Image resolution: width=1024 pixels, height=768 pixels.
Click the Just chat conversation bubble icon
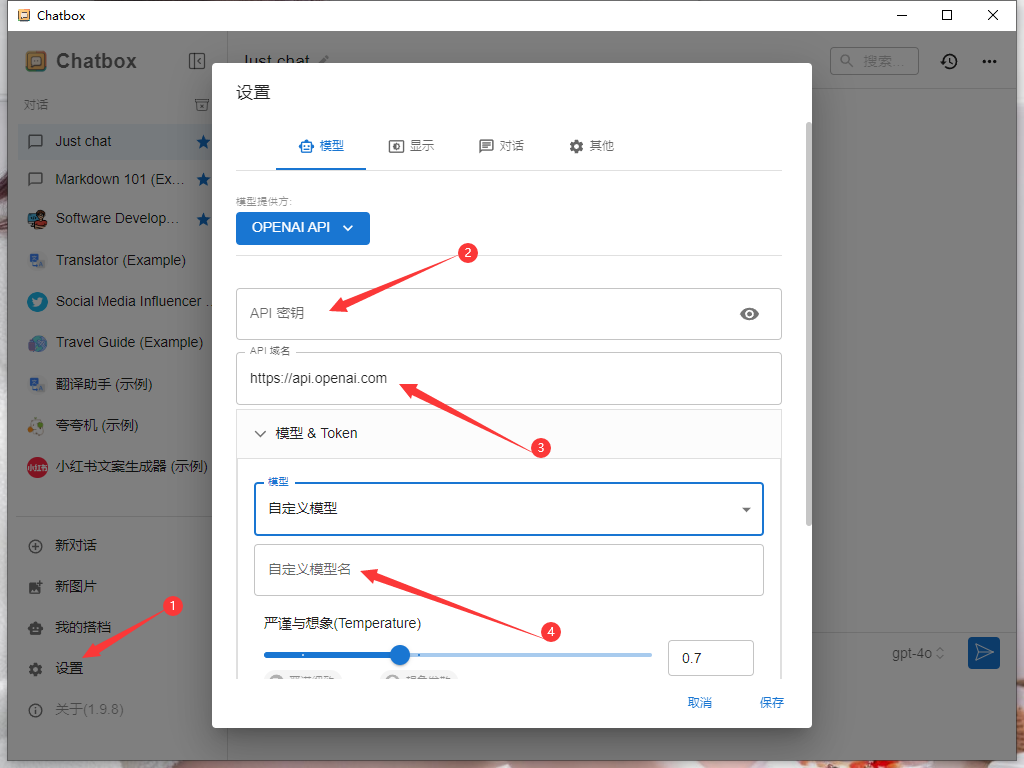click(35, 142)
